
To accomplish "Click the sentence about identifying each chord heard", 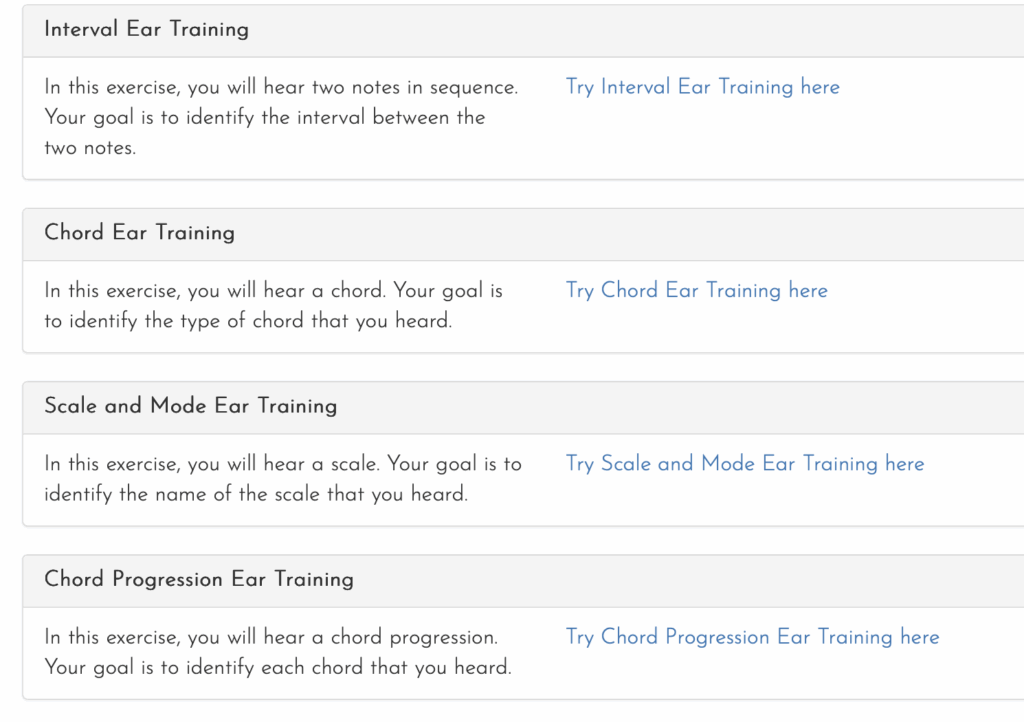I will 277,667.
